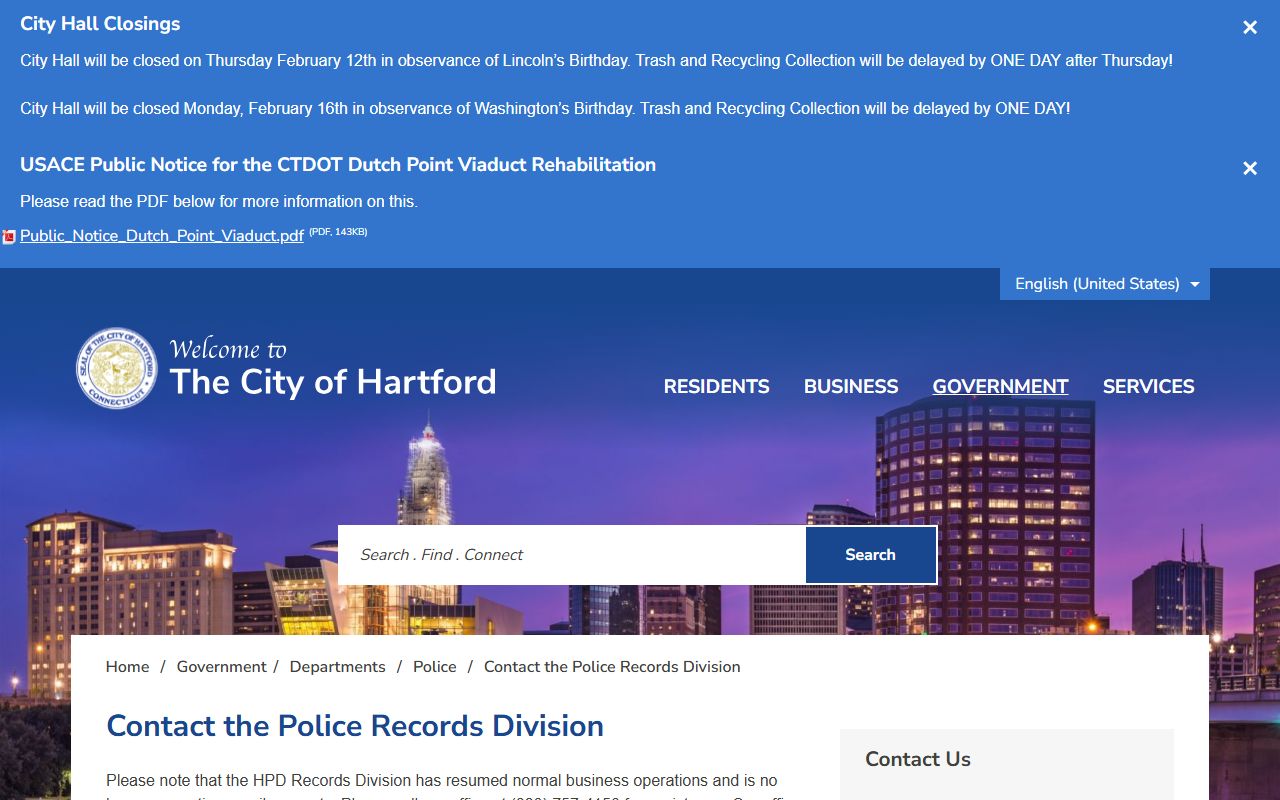
Task: Navigate to Departments breadcrumb link
Action: click(x=337, y=667)
